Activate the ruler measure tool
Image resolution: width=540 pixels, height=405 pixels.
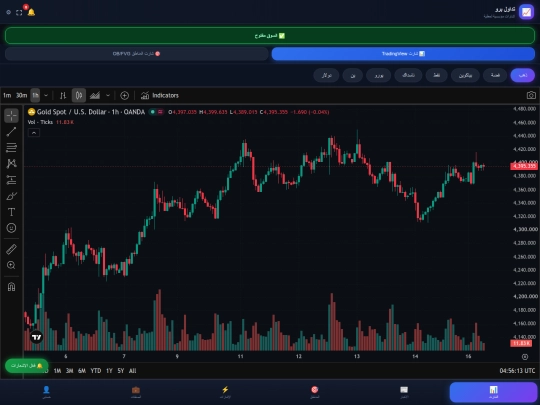[x=11, y=249]
